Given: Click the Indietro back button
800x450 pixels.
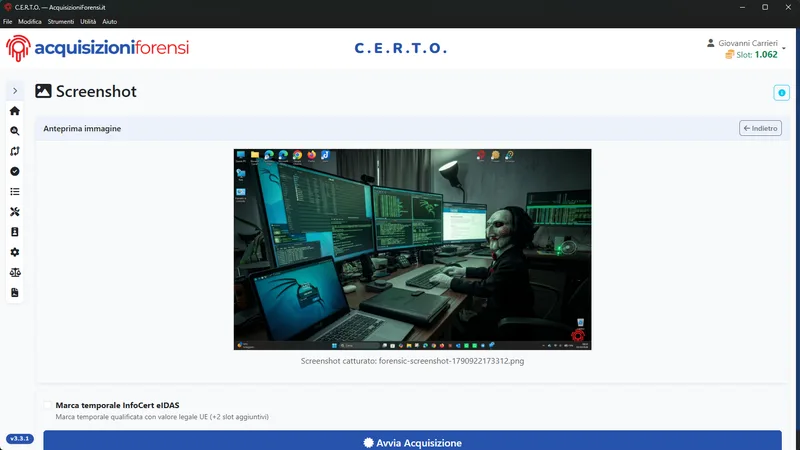Looking at the screenshot, I should point(760,128).
